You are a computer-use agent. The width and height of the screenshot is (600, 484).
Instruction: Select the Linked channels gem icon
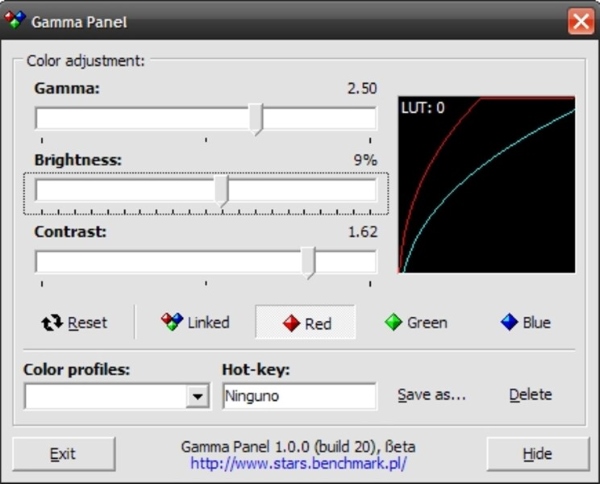pos(172,322)
